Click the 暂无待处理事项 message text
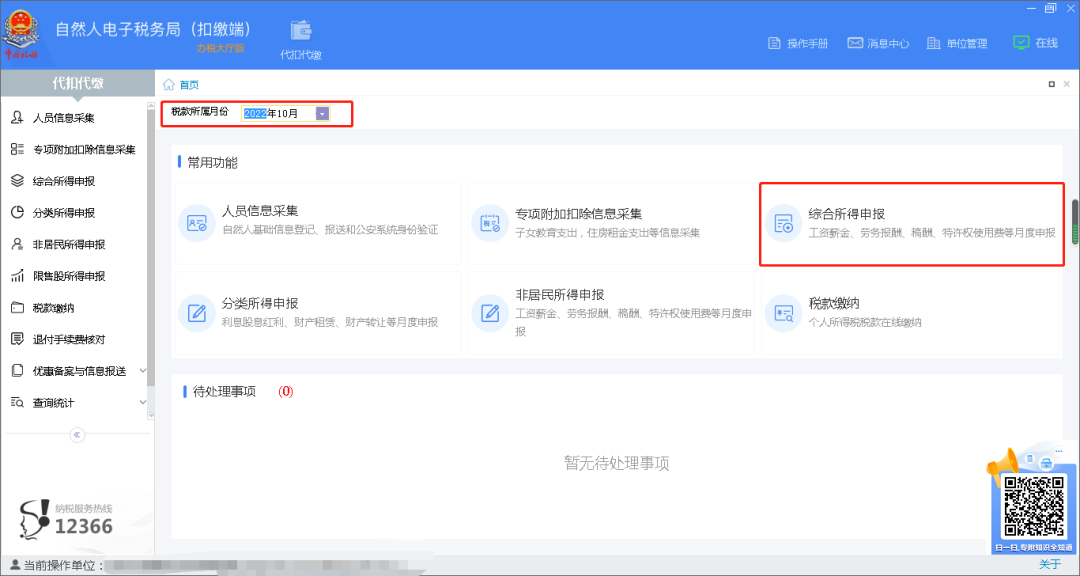This screenshot has width=1080, height=576. [x=616, y=463]
